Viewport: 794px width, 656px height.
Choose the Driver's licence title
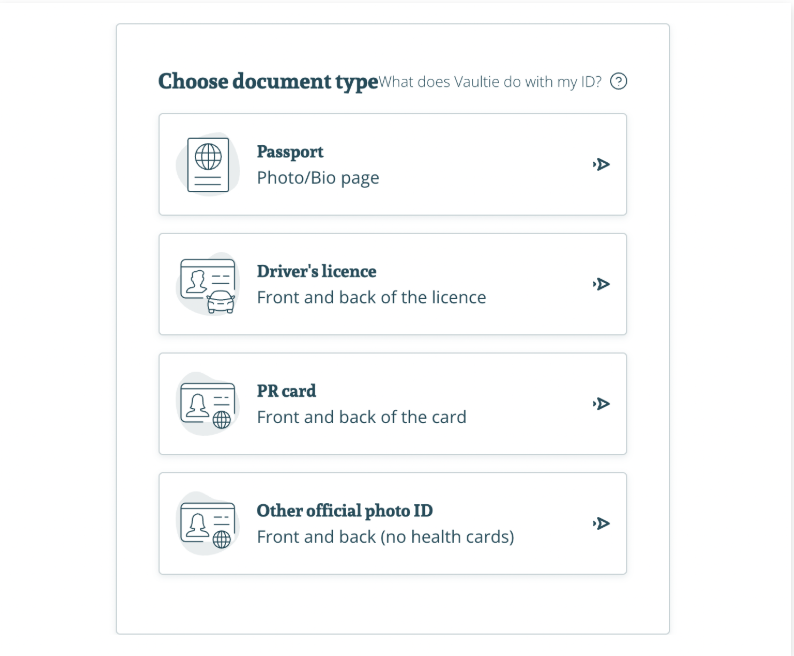click(316, 271)
